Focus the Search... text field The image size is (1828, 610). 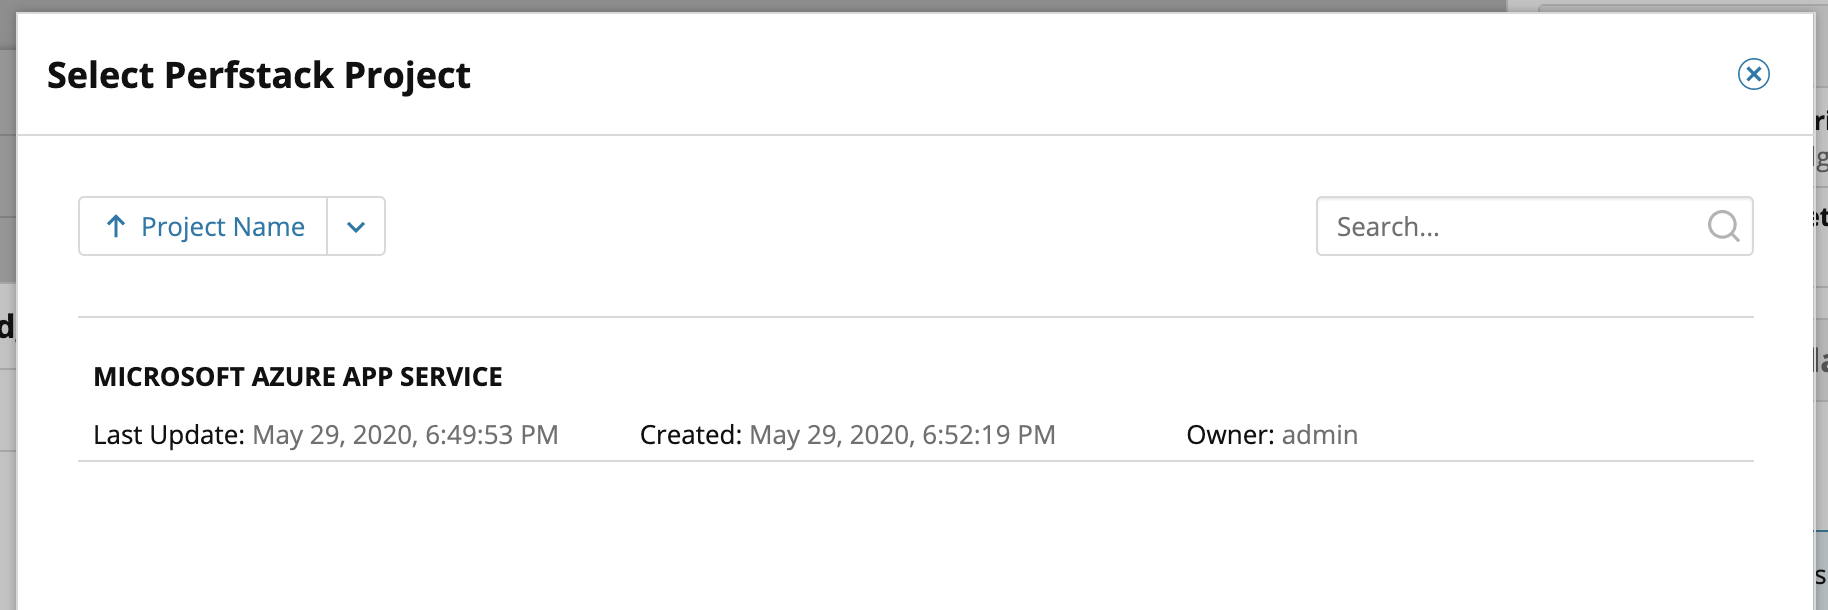tap(1510, 226)
